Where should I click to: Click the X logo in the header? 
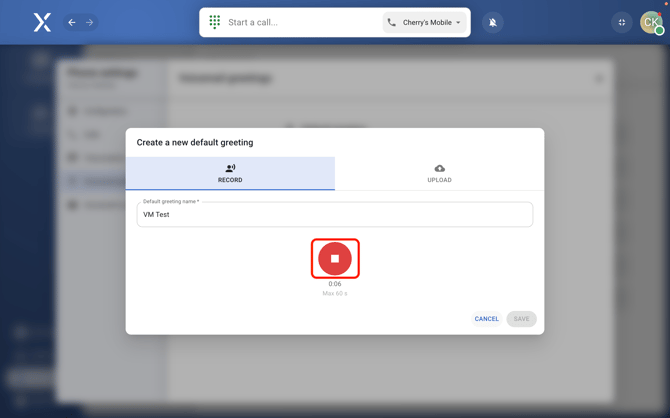point(42,22)
